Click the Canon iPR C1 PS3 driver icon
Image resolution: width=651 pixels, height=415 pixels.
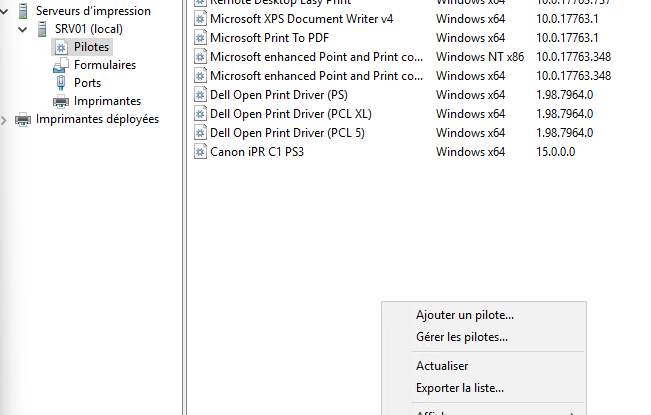[199, 152]
